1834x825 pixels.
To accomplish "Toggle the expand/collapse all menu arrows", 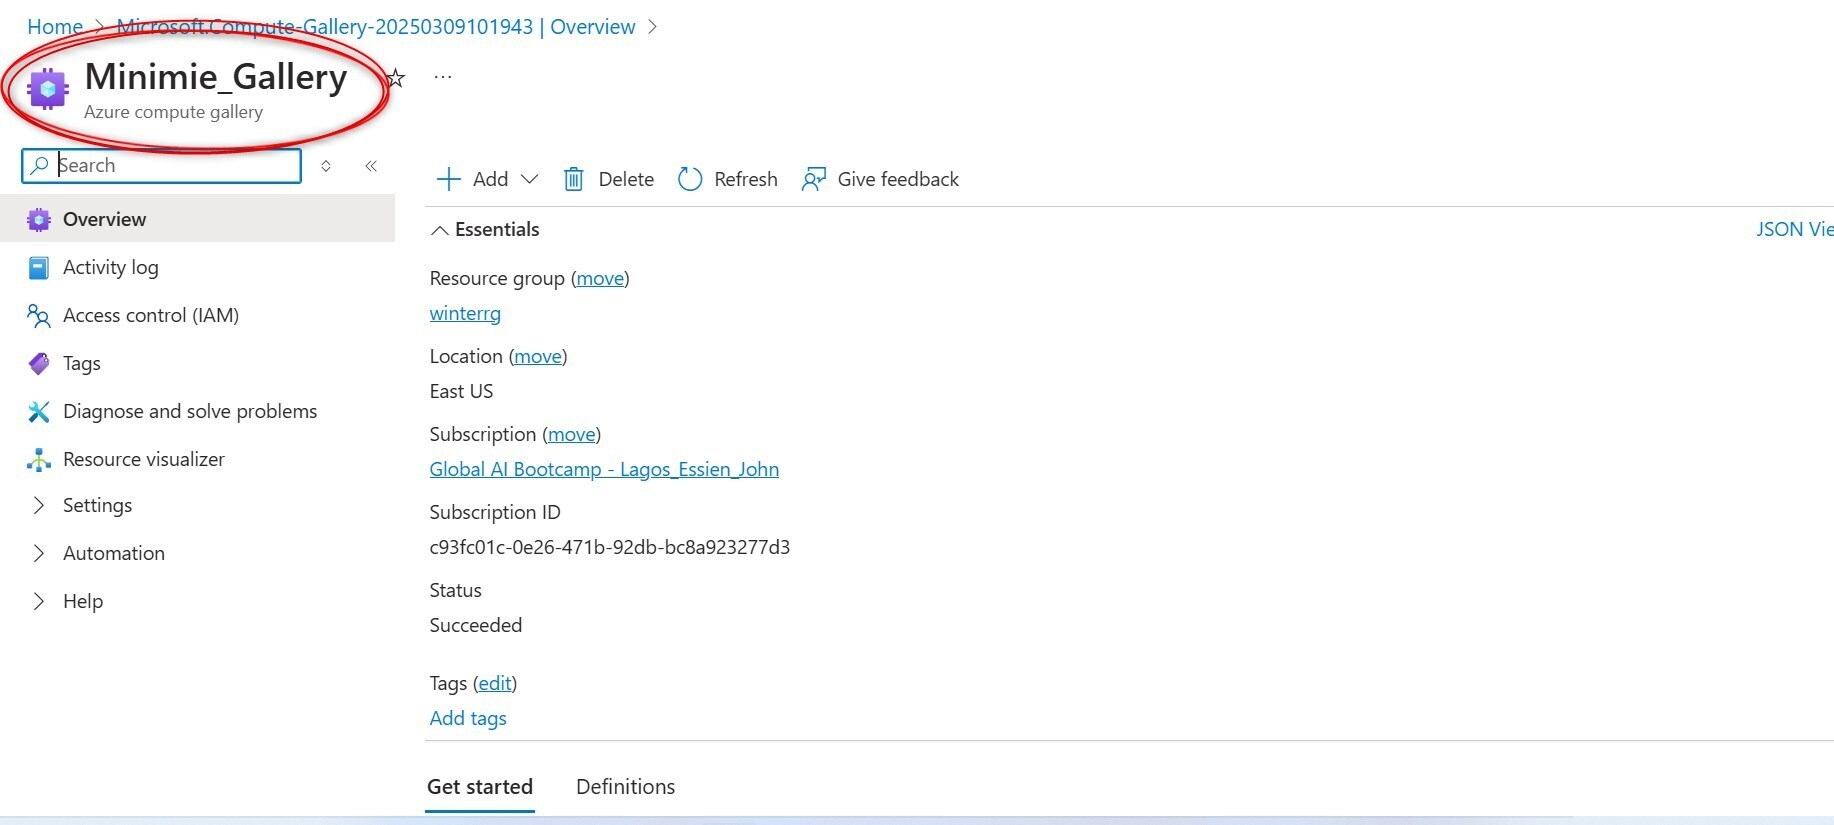I will tap(326, 166).
